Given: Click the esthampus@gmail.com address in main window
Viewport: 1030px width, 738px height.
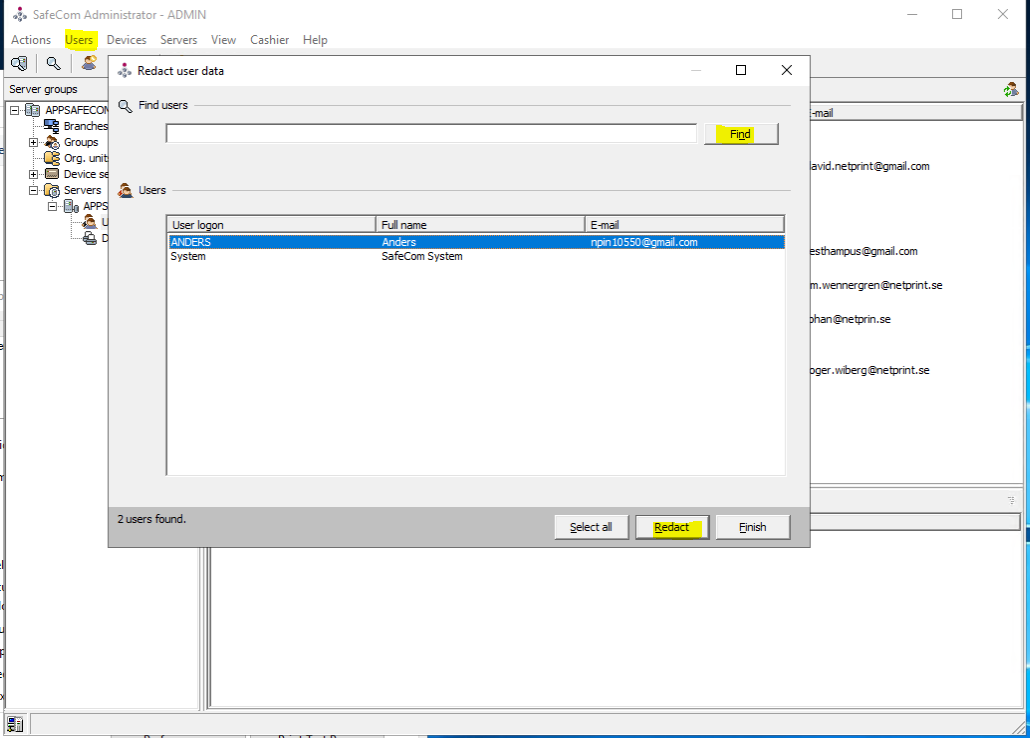Looking at the screenshot, I should pyautogui.click(x=864, y=251).
